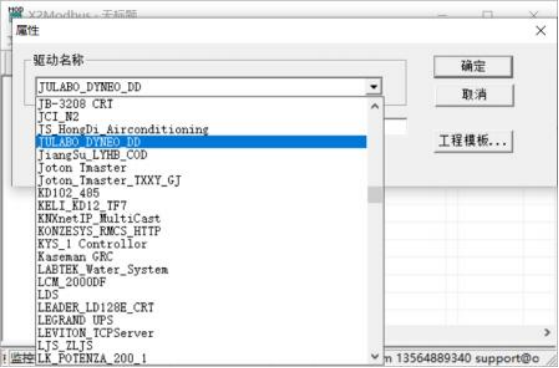The width and height of the screenshot is (559, 368).
Task: Close the 属性 dialog
Action: coord(540,31)
